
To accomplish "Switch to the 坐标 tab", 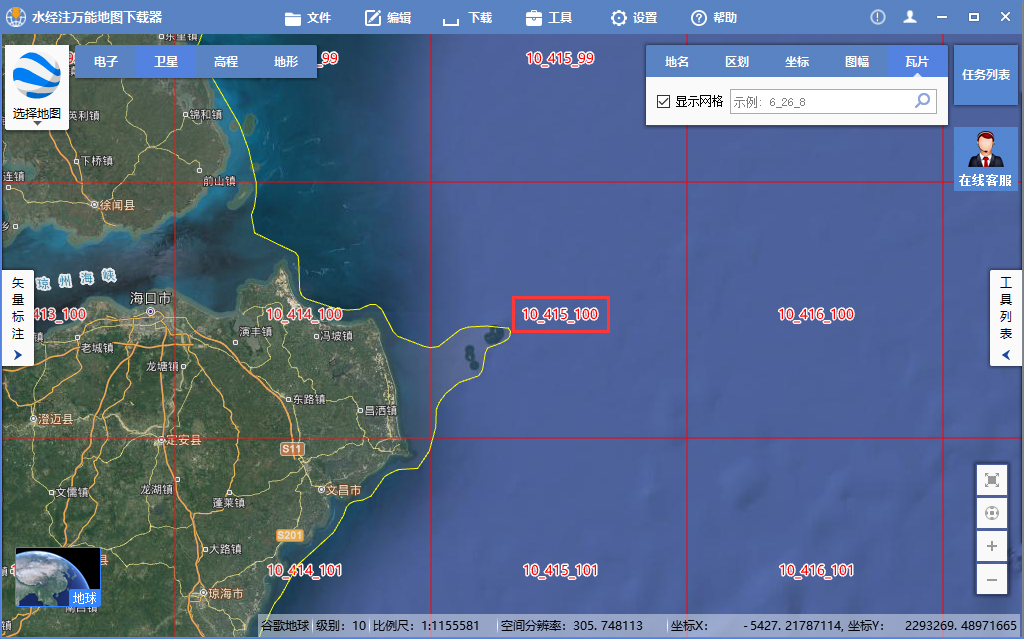I will tap(797, 62).
